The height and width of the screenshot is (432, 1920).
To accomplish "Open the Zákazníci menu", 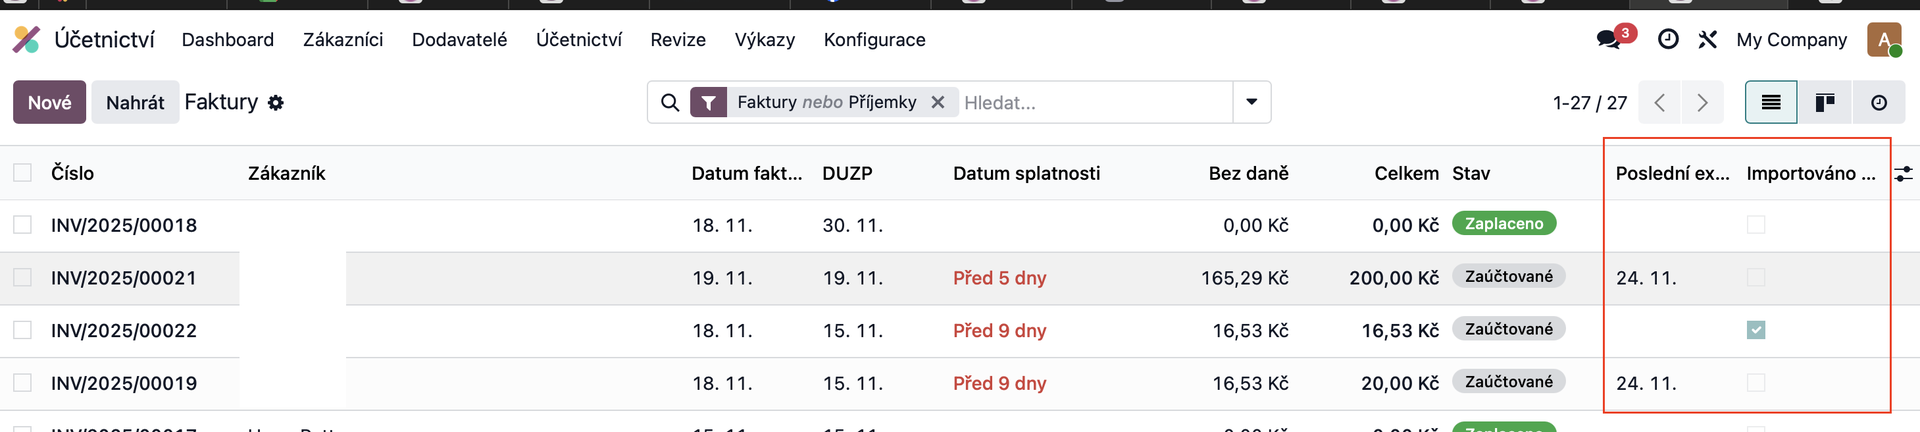I will [x=343, y=40].
